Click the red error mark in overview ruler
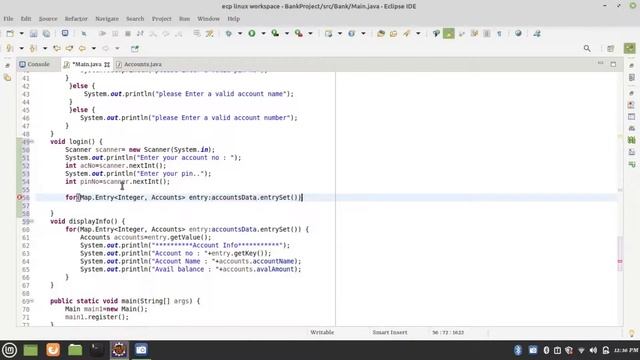 click(620, 261)
